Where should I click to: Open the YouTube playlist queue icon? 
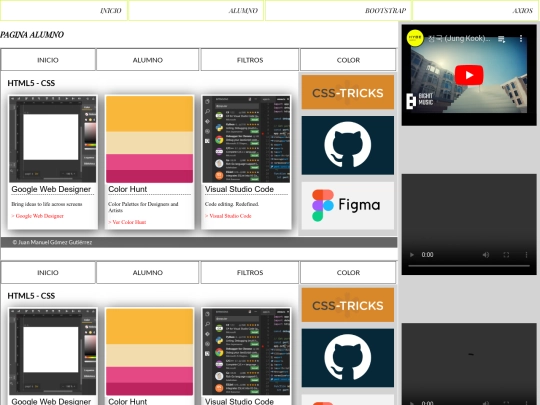pos(501,39)
